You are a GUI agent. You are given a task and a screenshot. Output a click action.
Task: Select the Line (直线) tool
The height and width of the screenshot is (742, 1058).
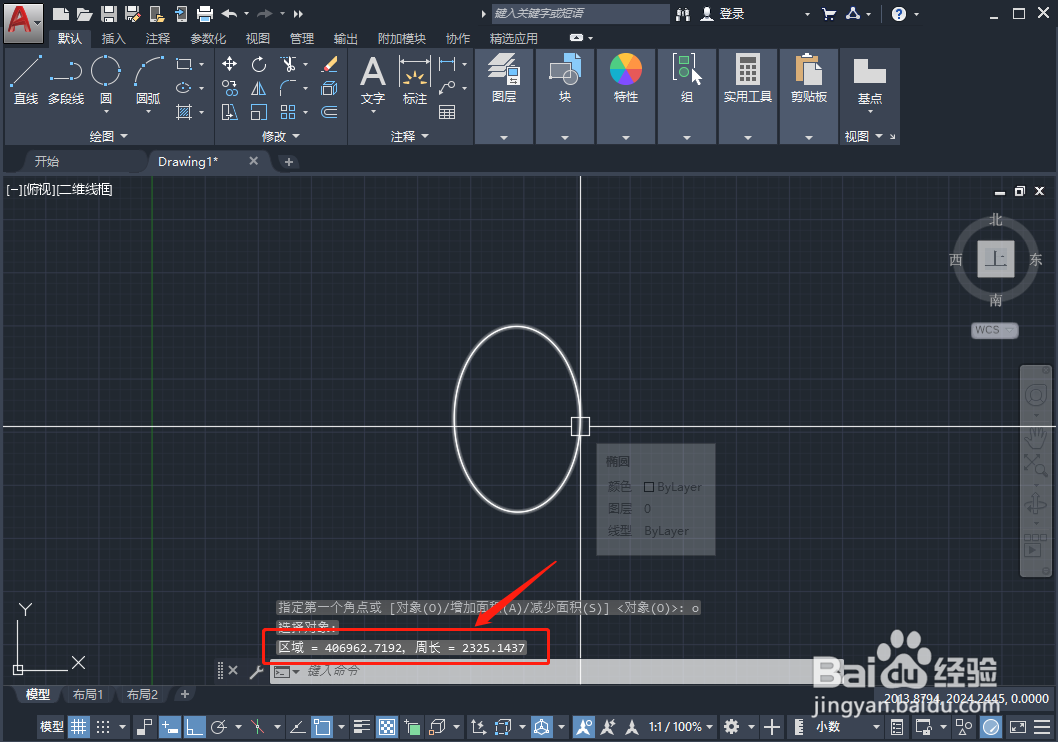(x=26, y=80)
